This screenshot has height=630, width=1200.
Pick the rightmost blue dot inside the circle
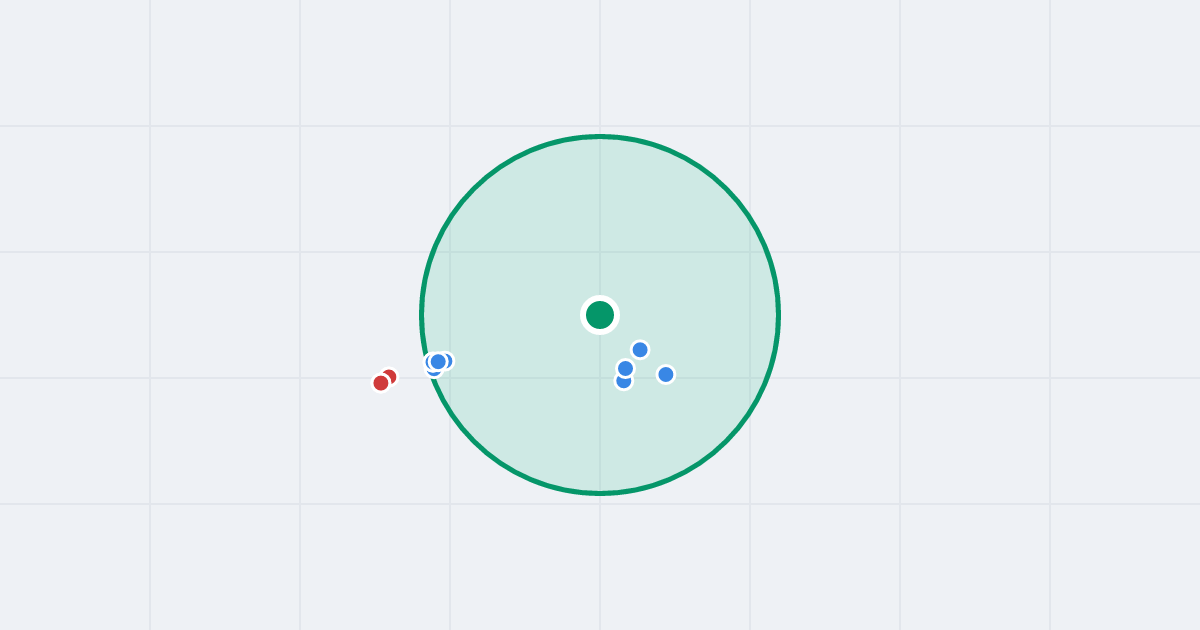pos(666,374)
